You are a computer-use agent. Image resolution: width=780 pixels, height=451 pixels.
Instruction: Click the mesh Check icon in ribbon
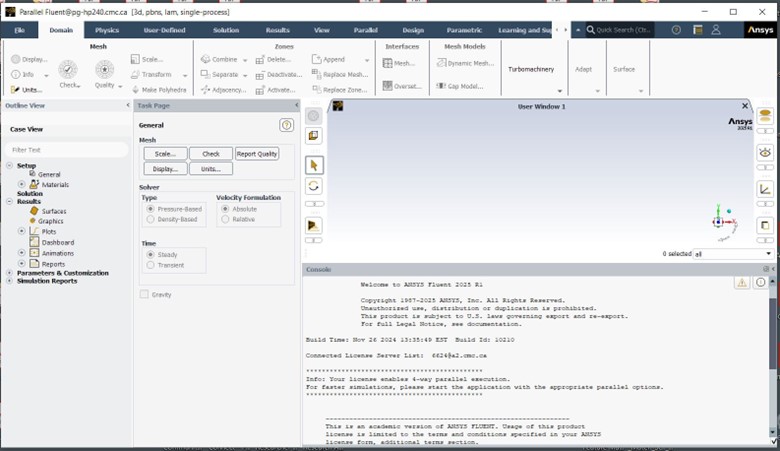coord(68,70)
